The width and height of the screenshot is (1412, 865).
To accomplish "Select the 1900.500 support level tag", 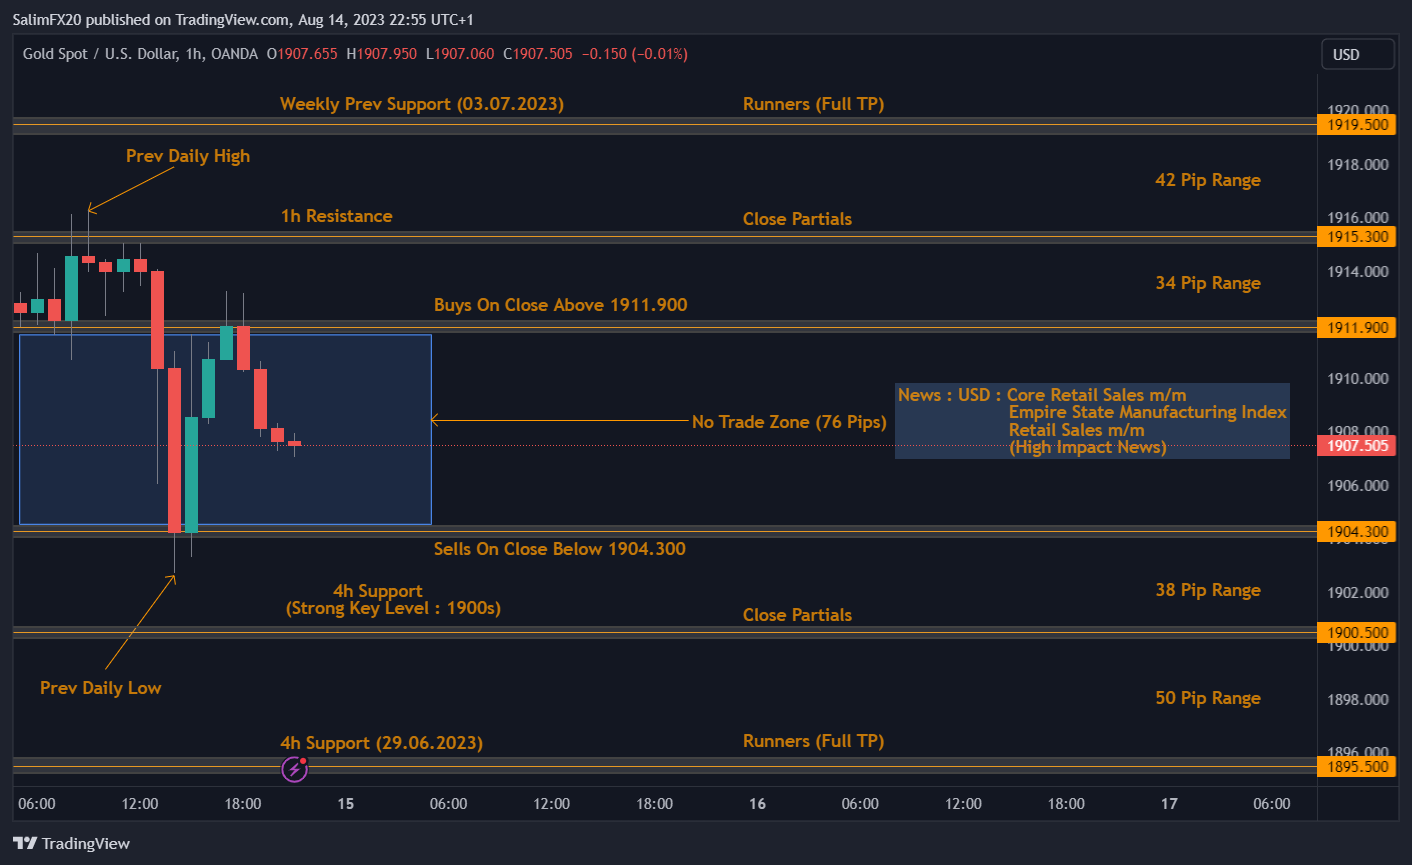I will pyautogui.click(x=1356, y=632).
